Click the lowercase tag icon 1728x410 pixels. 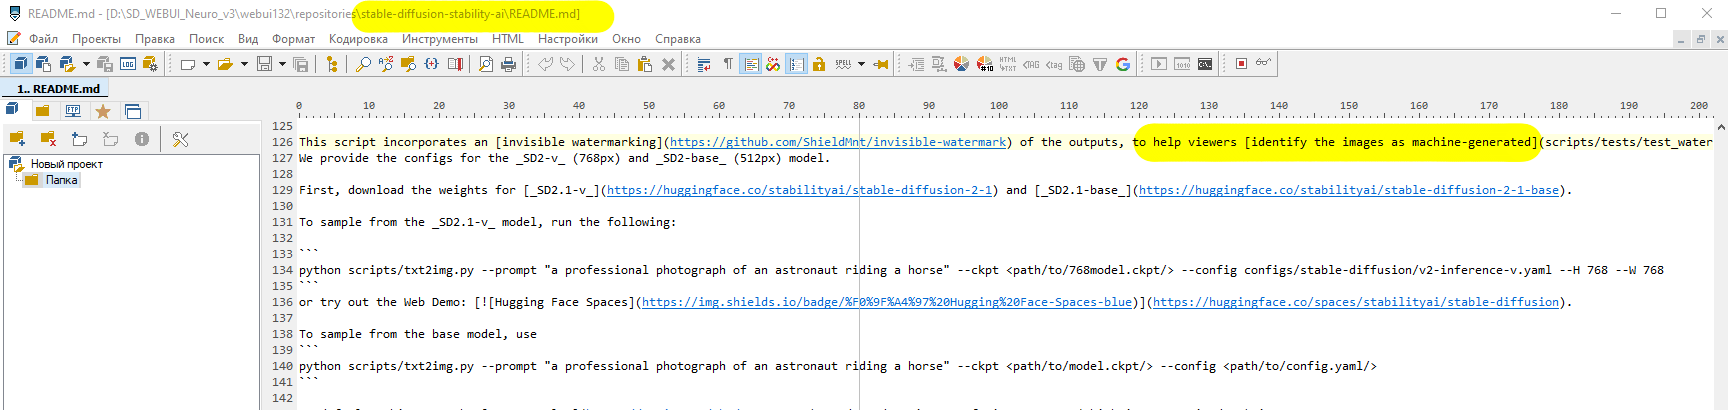click(1054, 64)
